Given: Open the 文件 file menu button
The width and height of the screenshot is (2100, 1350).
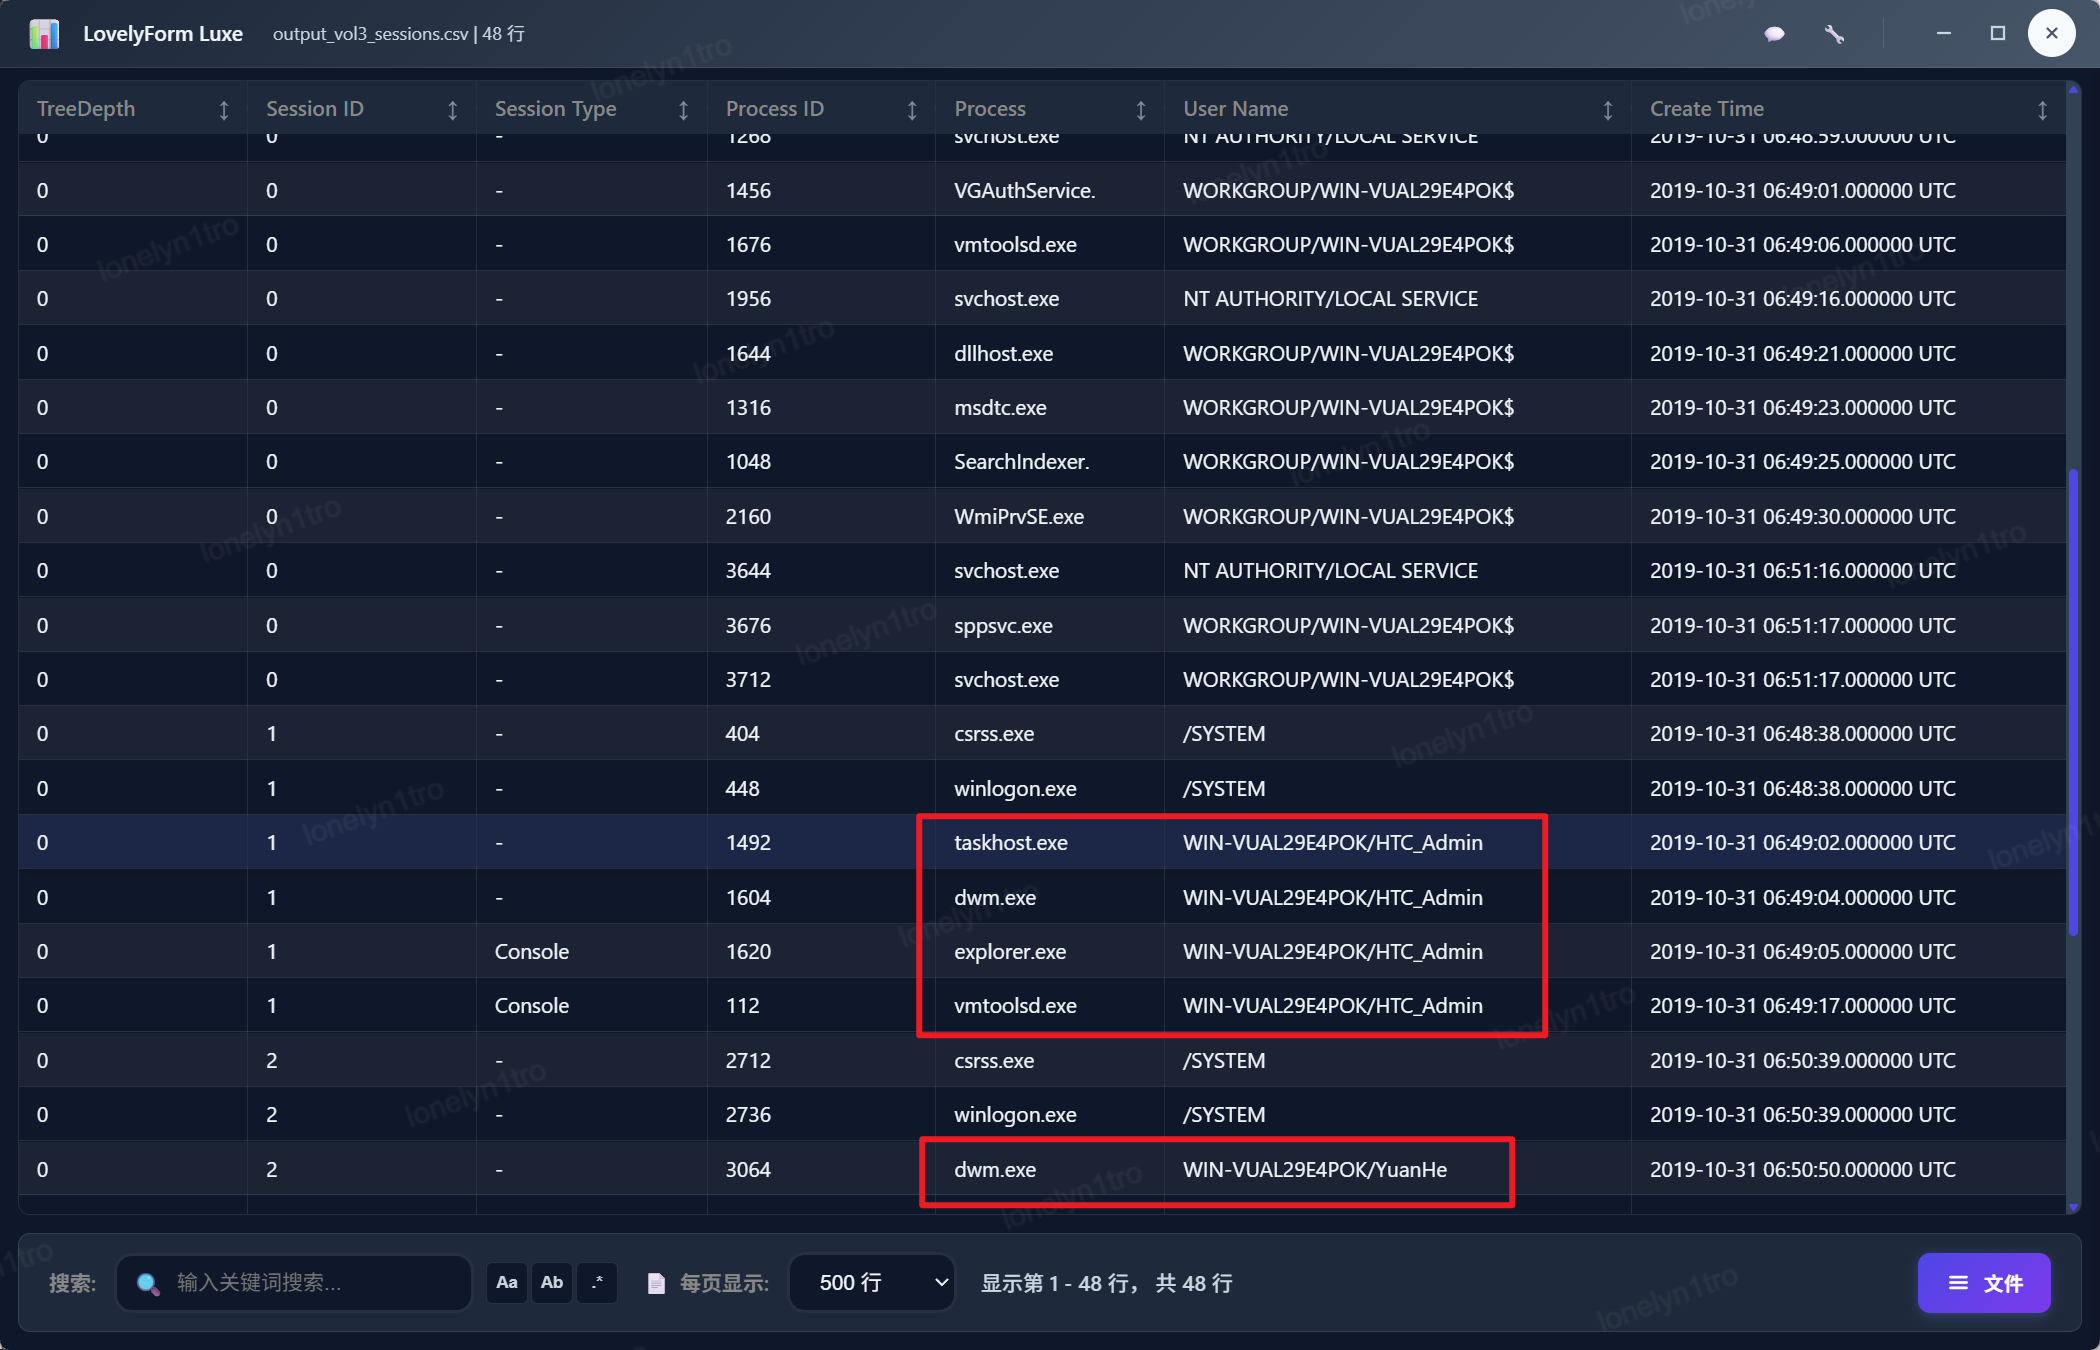Looking at the screenshot, I should [x=1984, y=1283].
